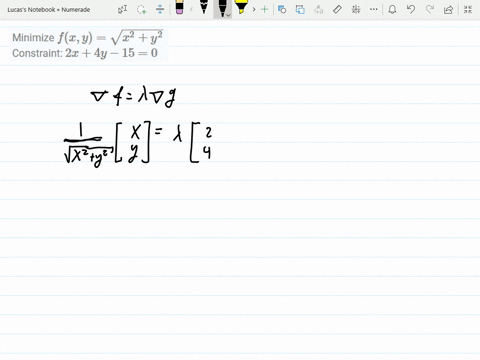This screenshot has width=480, height=360.
Task: Pick the eraser tool
Action: [179, 8]
